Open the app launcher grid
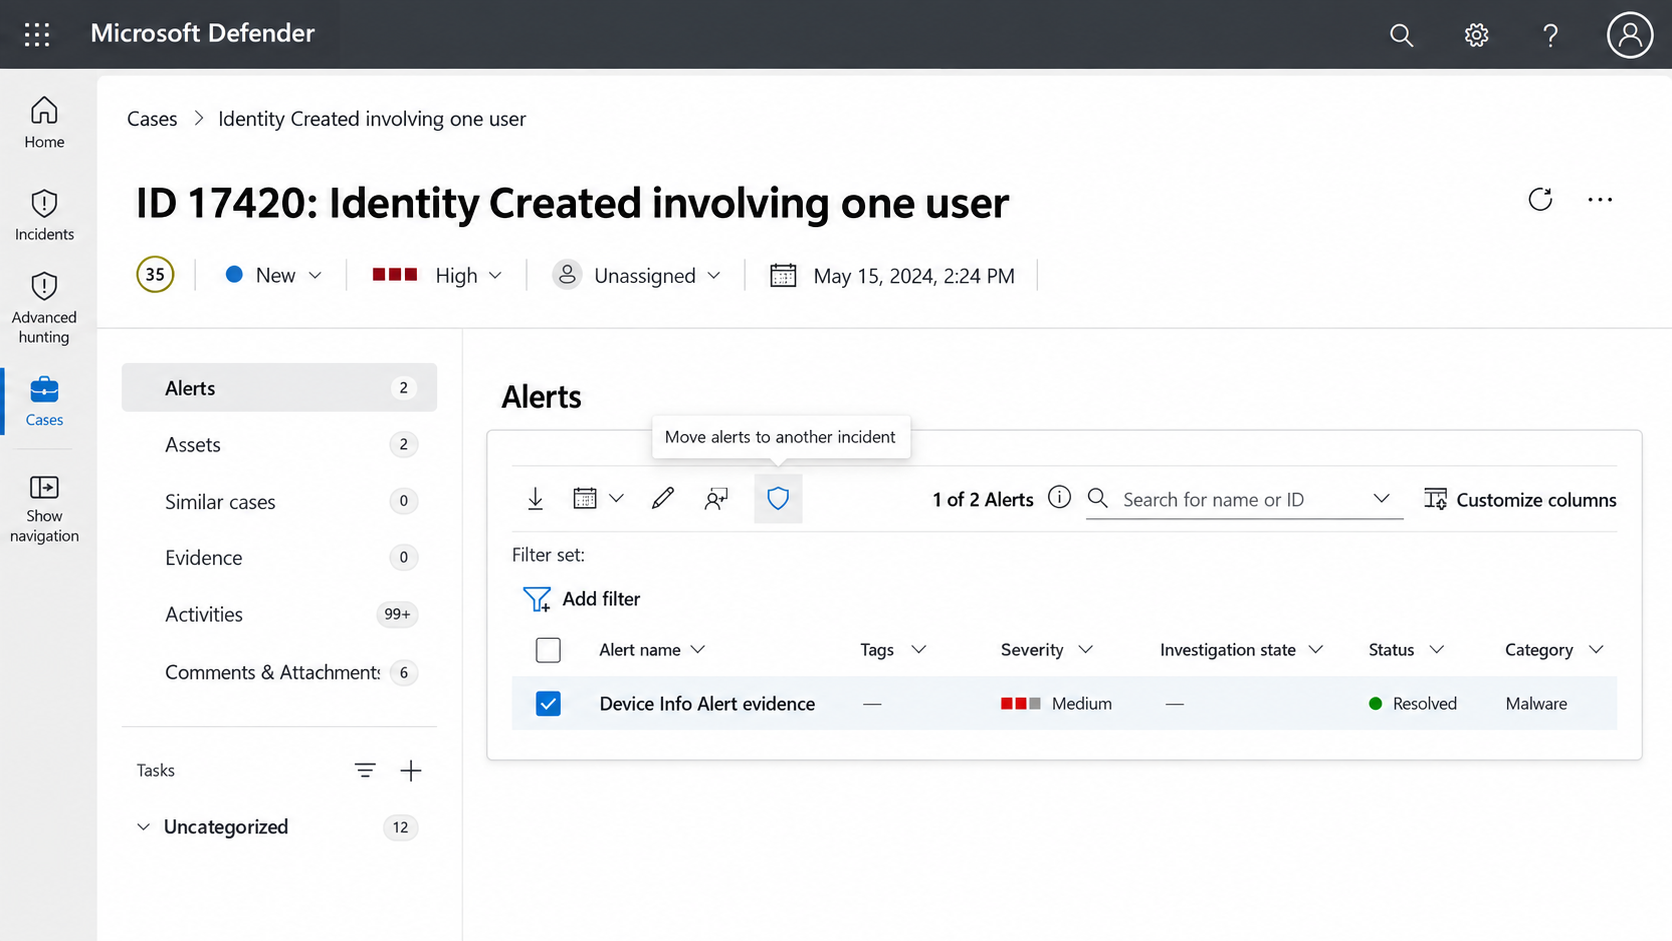 (x=37, y=34)
